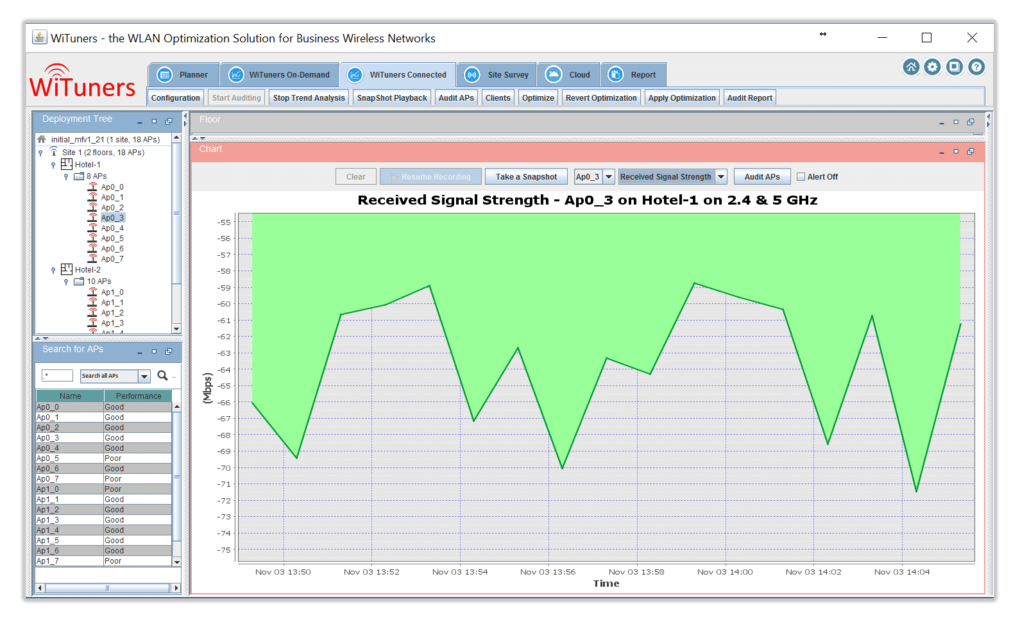Open help question mark icon

(976, 67)
